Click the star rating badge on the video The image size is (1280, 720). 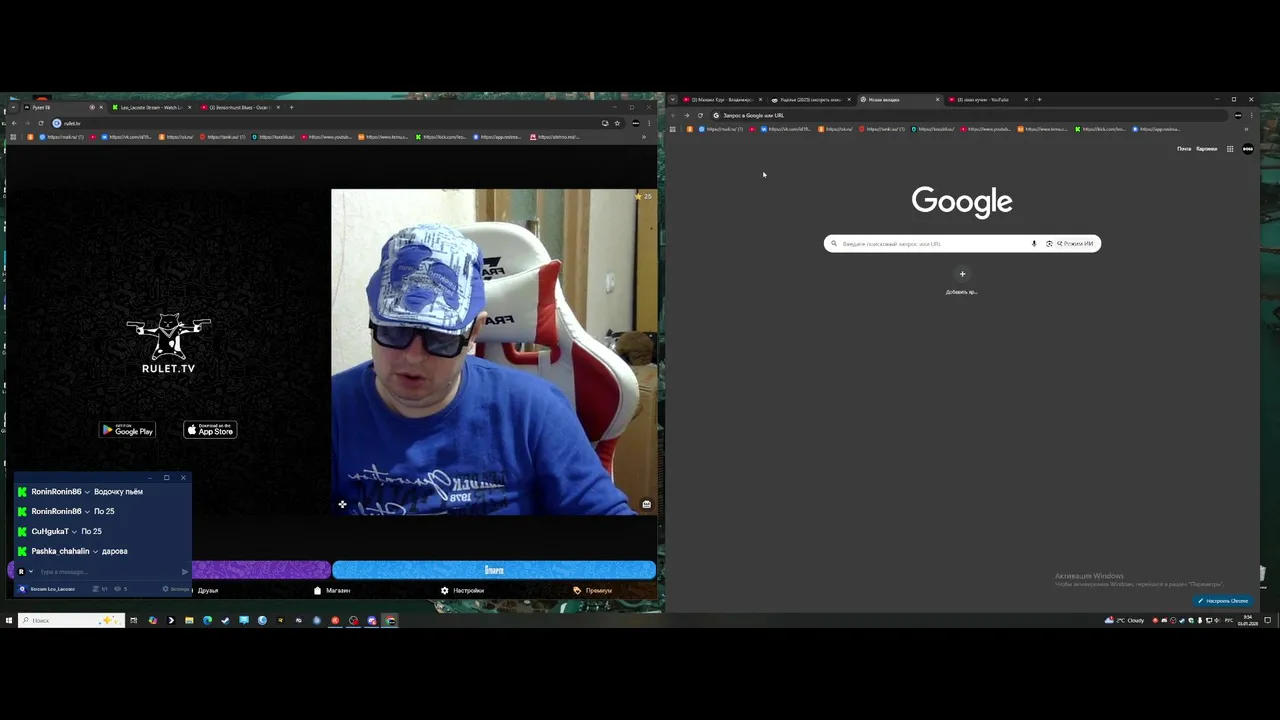coord(643,196)
